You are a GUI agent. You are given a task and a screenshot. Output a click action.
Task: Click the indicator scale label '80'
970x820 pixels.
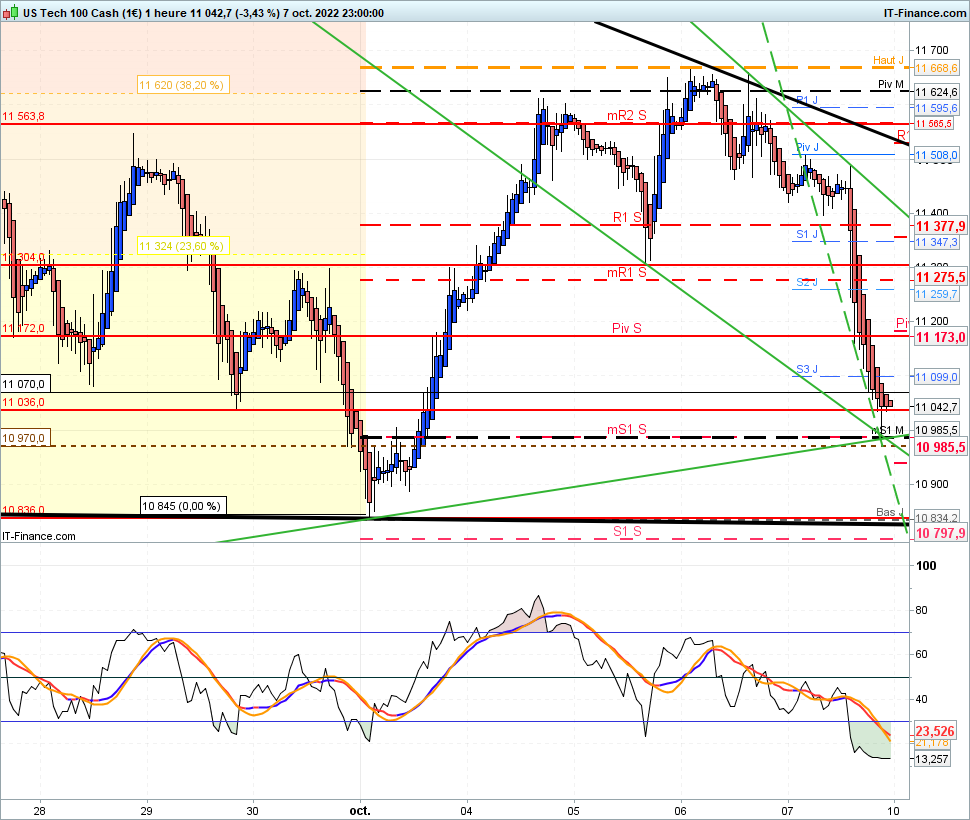pos(922,610)
